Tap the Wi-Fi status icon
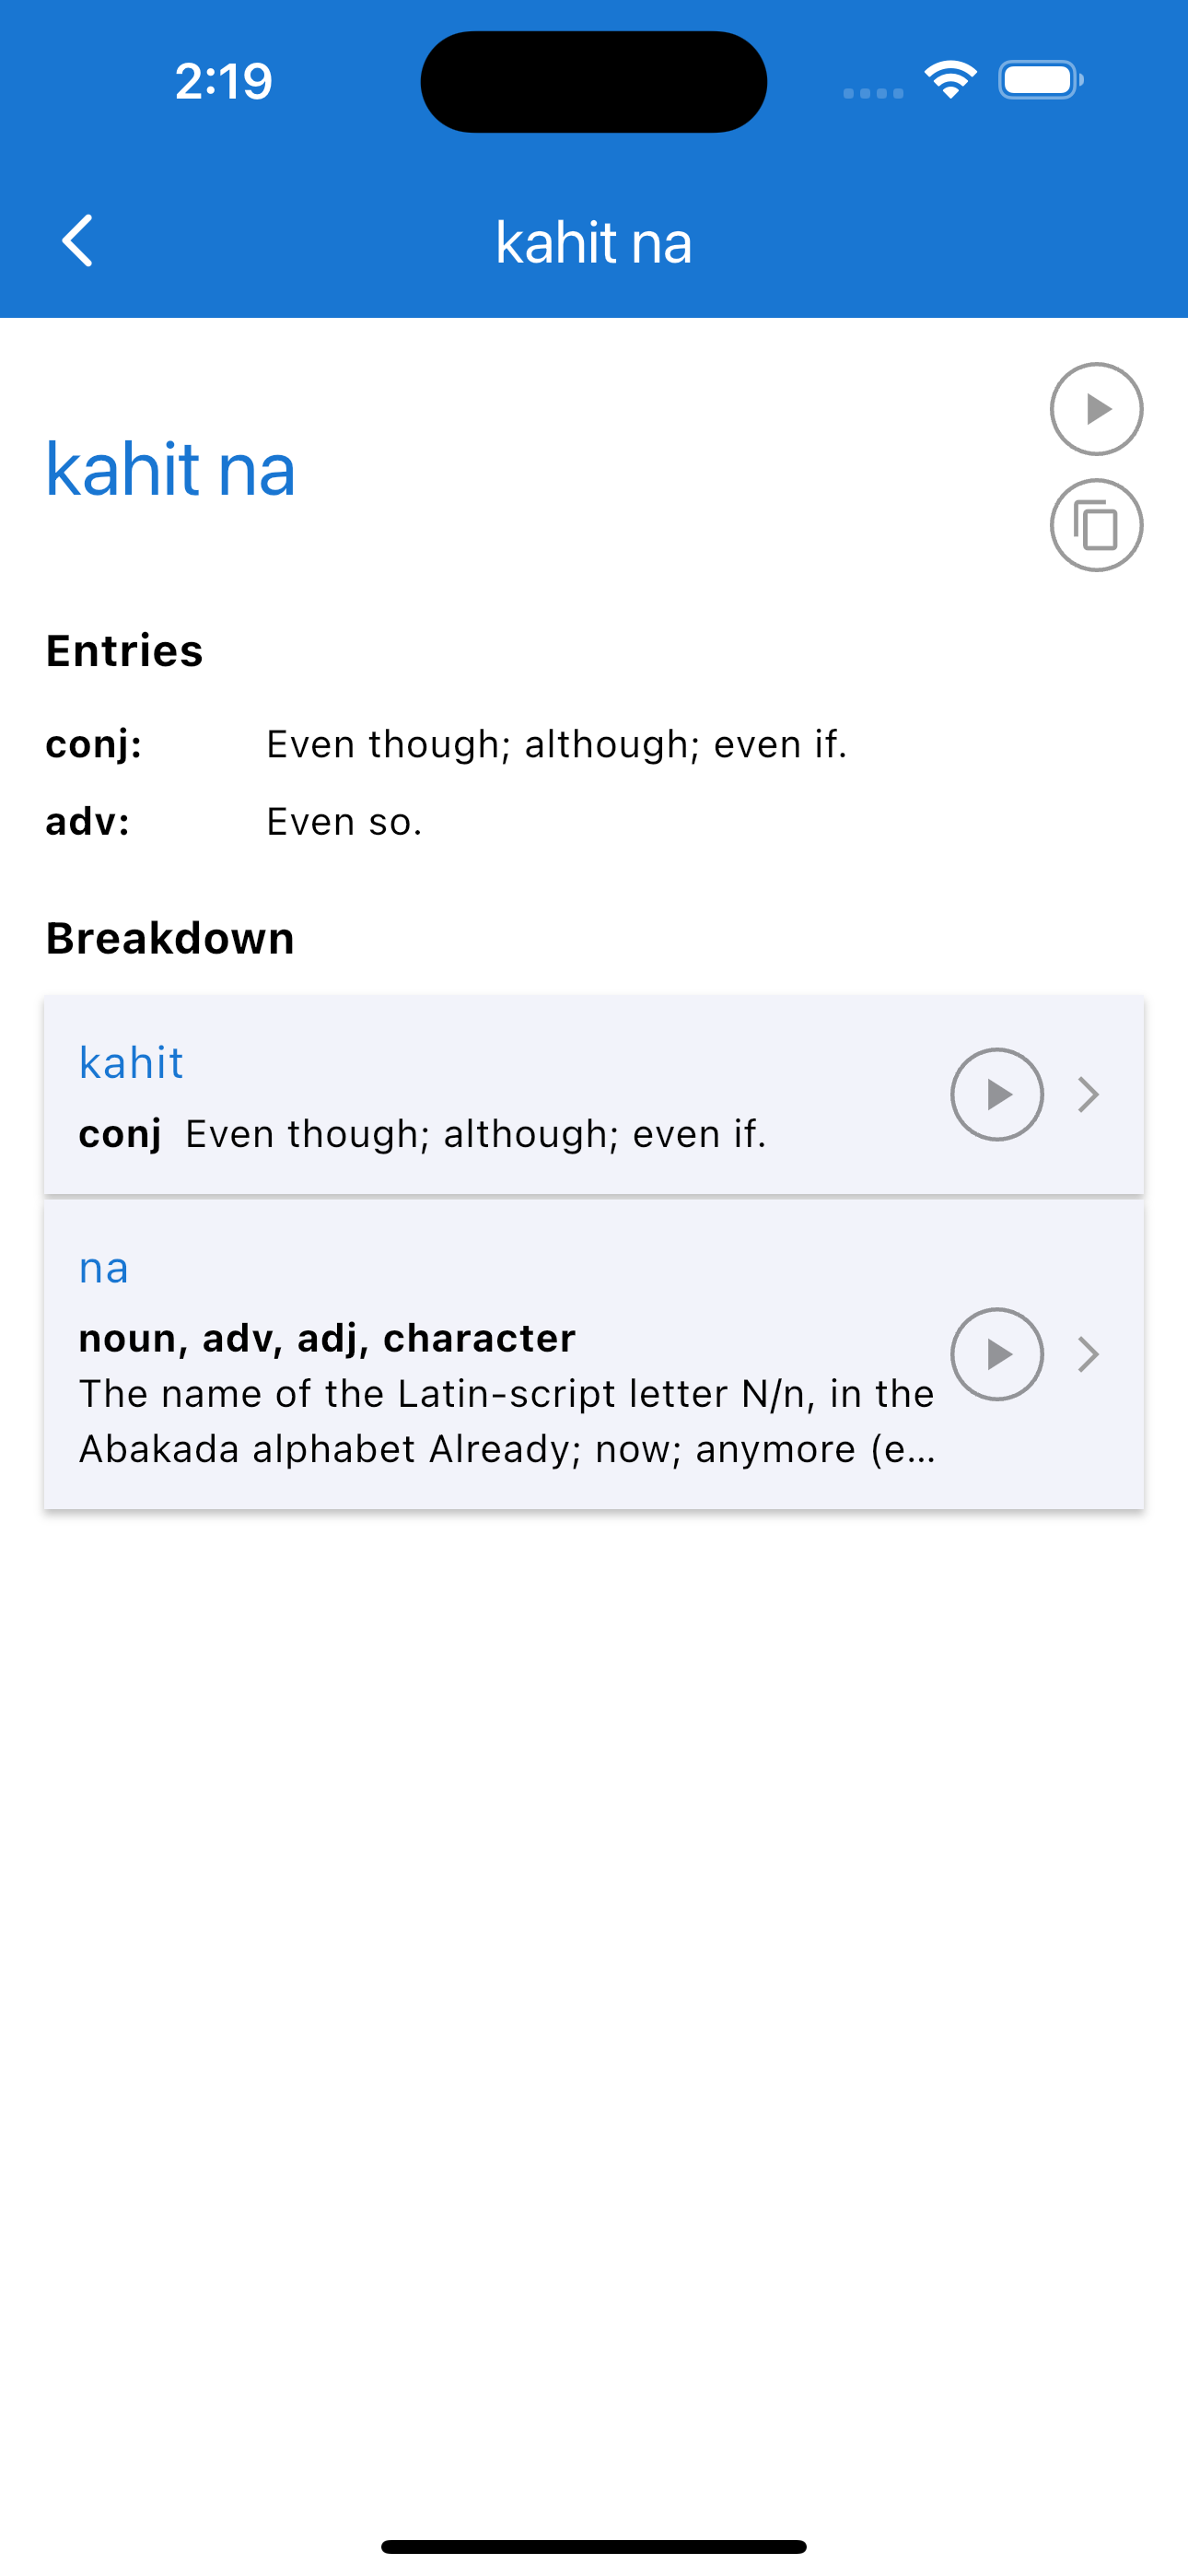This screenshot has height=2576, width=1188. [950, 80]
